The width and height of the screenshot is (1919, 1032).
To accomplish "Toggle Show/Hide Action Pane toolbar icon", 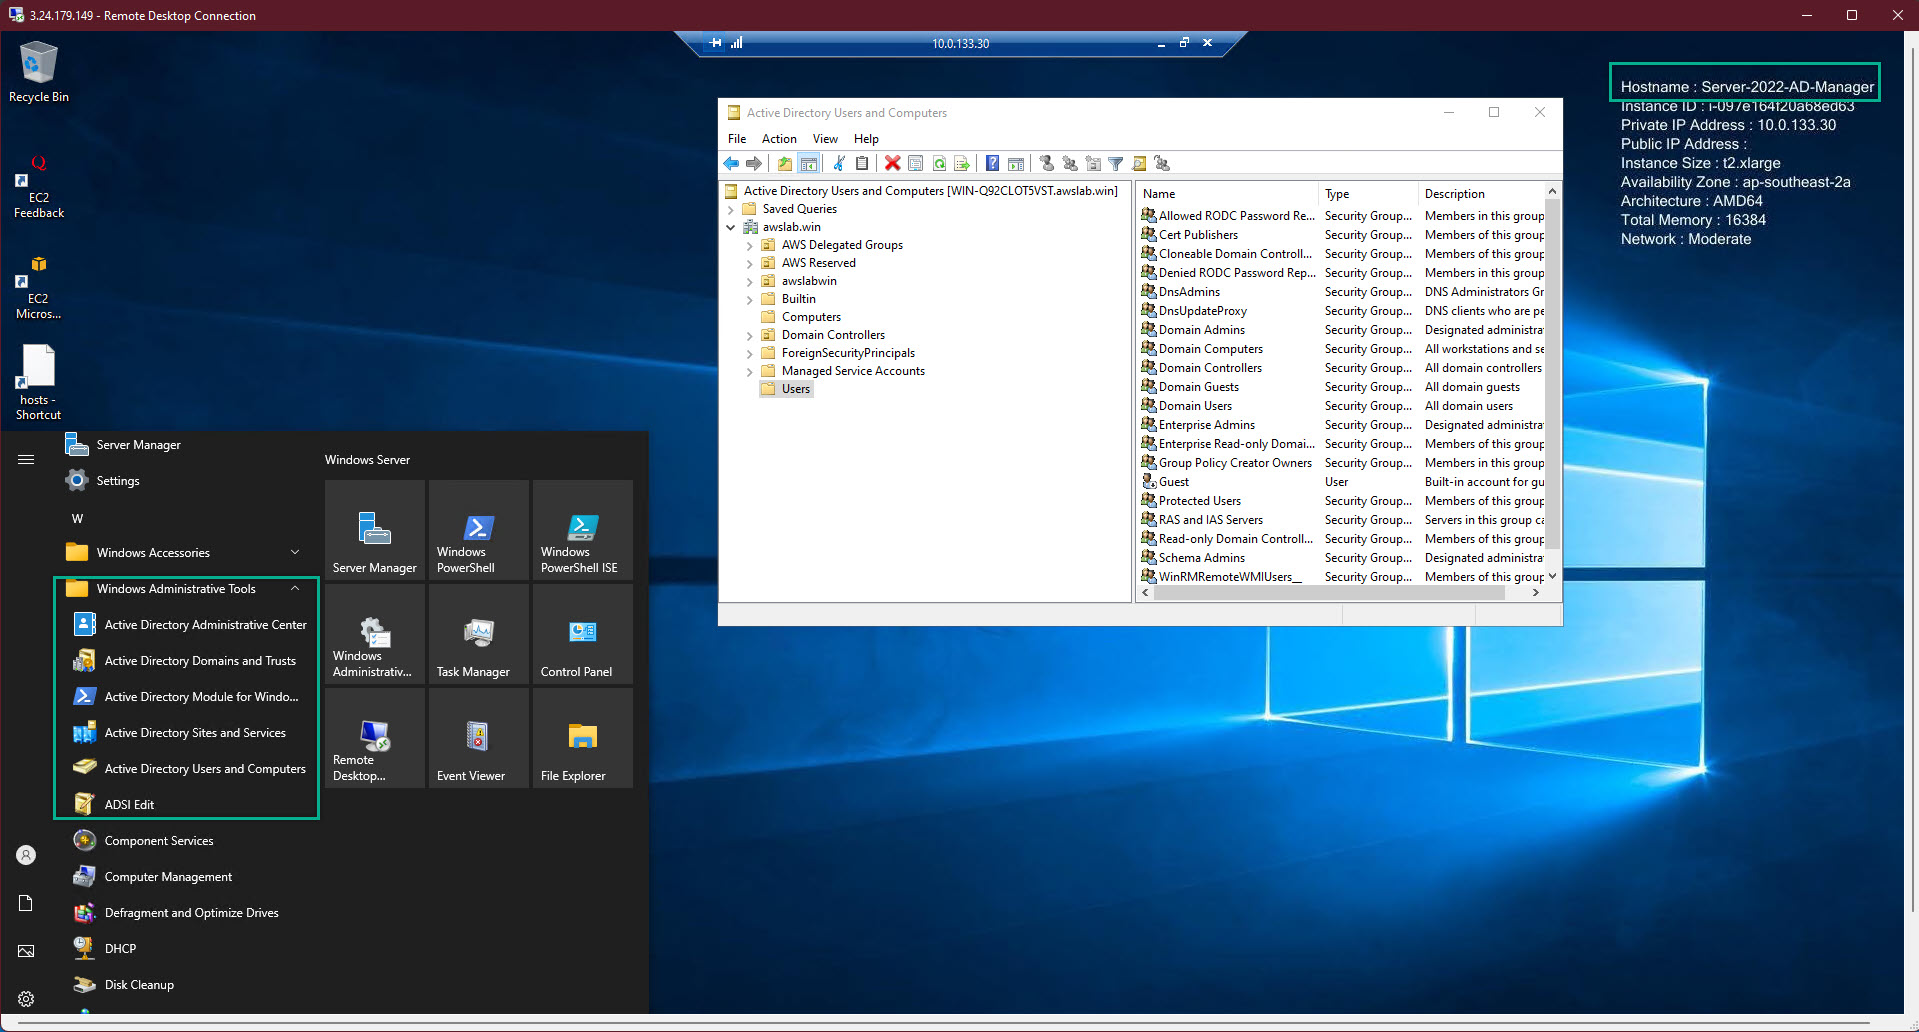I will pyautogui.click(x=1016, y=163).
